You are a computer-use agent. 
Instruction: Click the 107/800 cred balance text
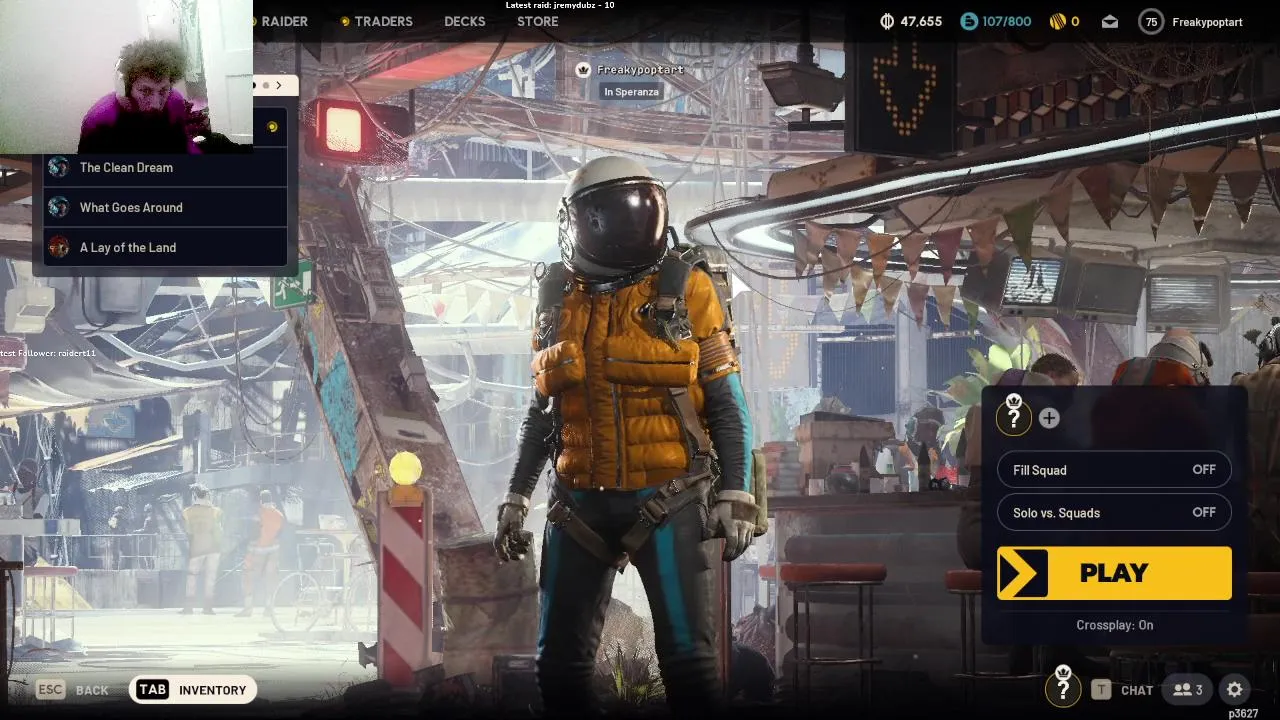coord(1007,21)
